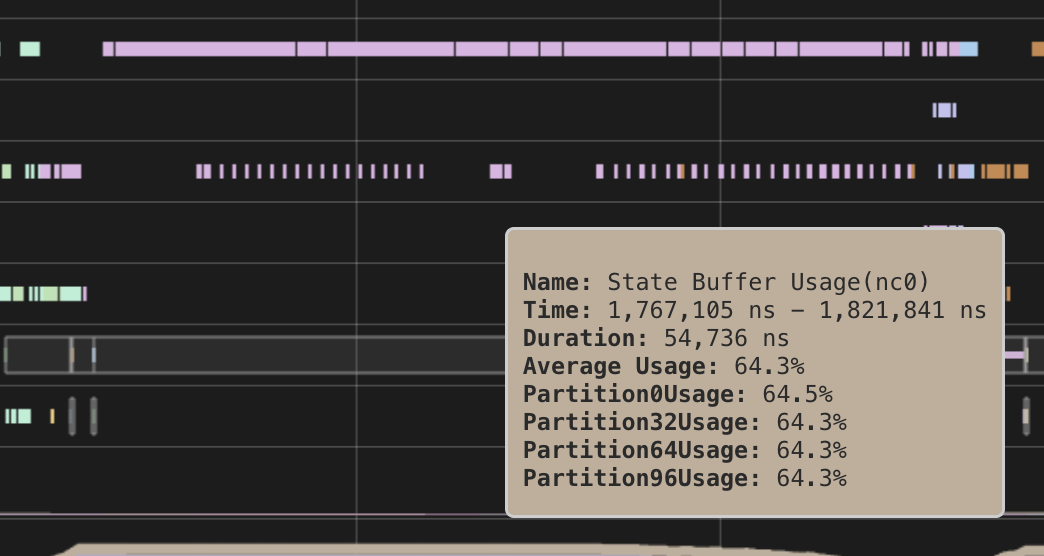Click the Duration 54,736 ns value
This screenshot has height=556, width=1044.
tap(726, 338)
